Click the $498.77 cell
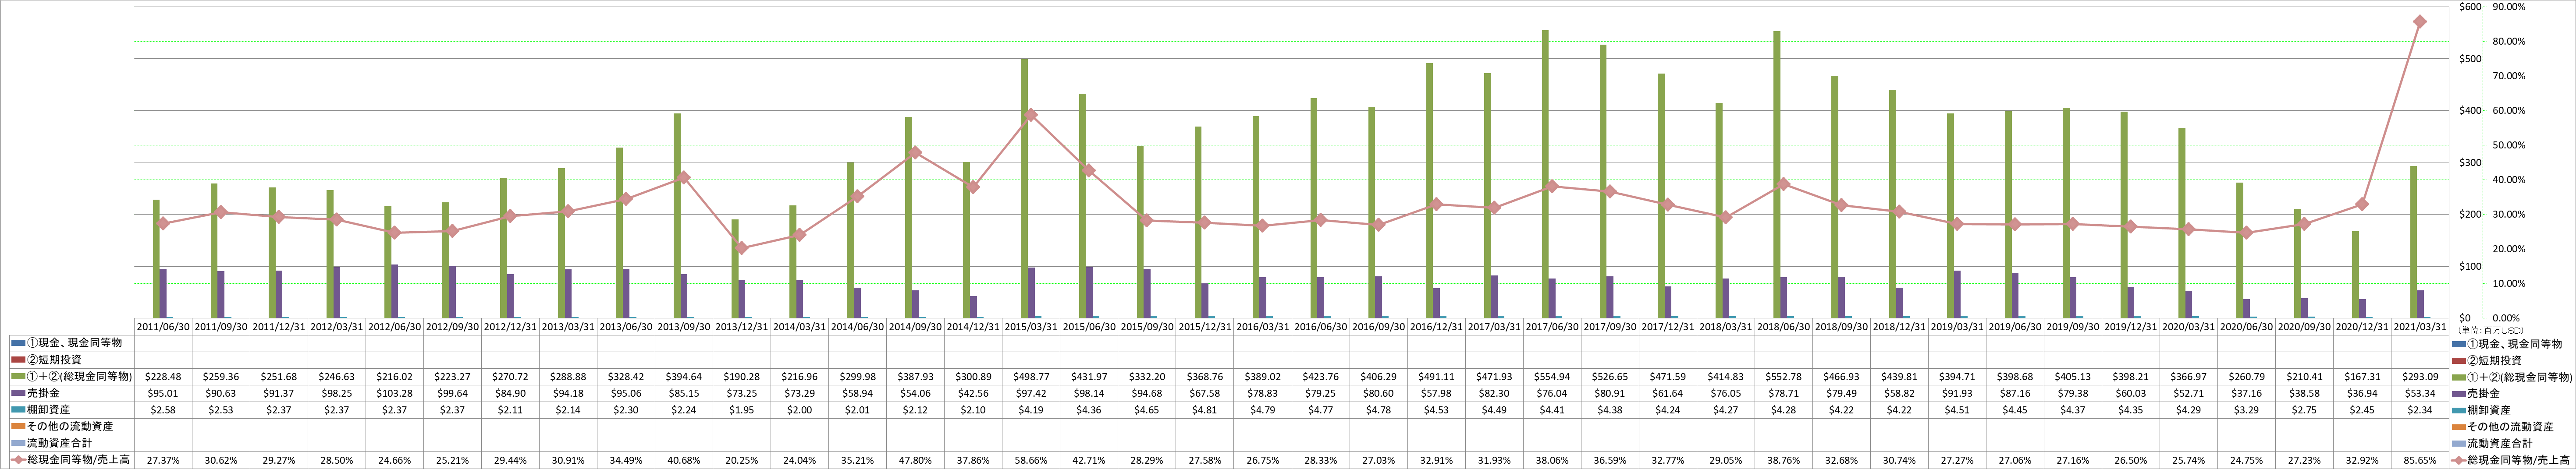The width and height of the screenshot is (2576, 469). coord(1031,377)
